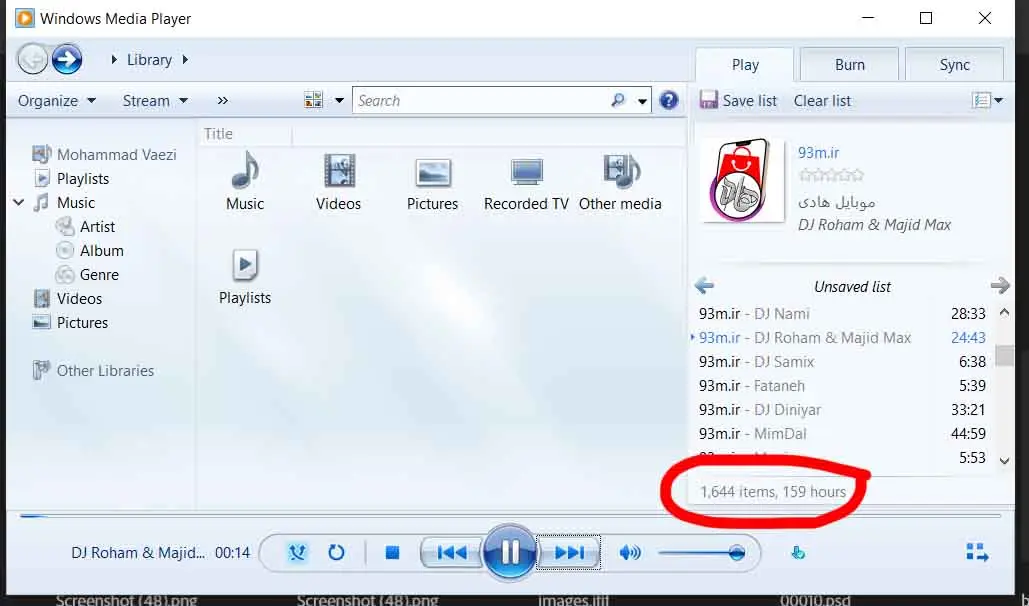
Task: Open the Other media icon
Action: 620,181
